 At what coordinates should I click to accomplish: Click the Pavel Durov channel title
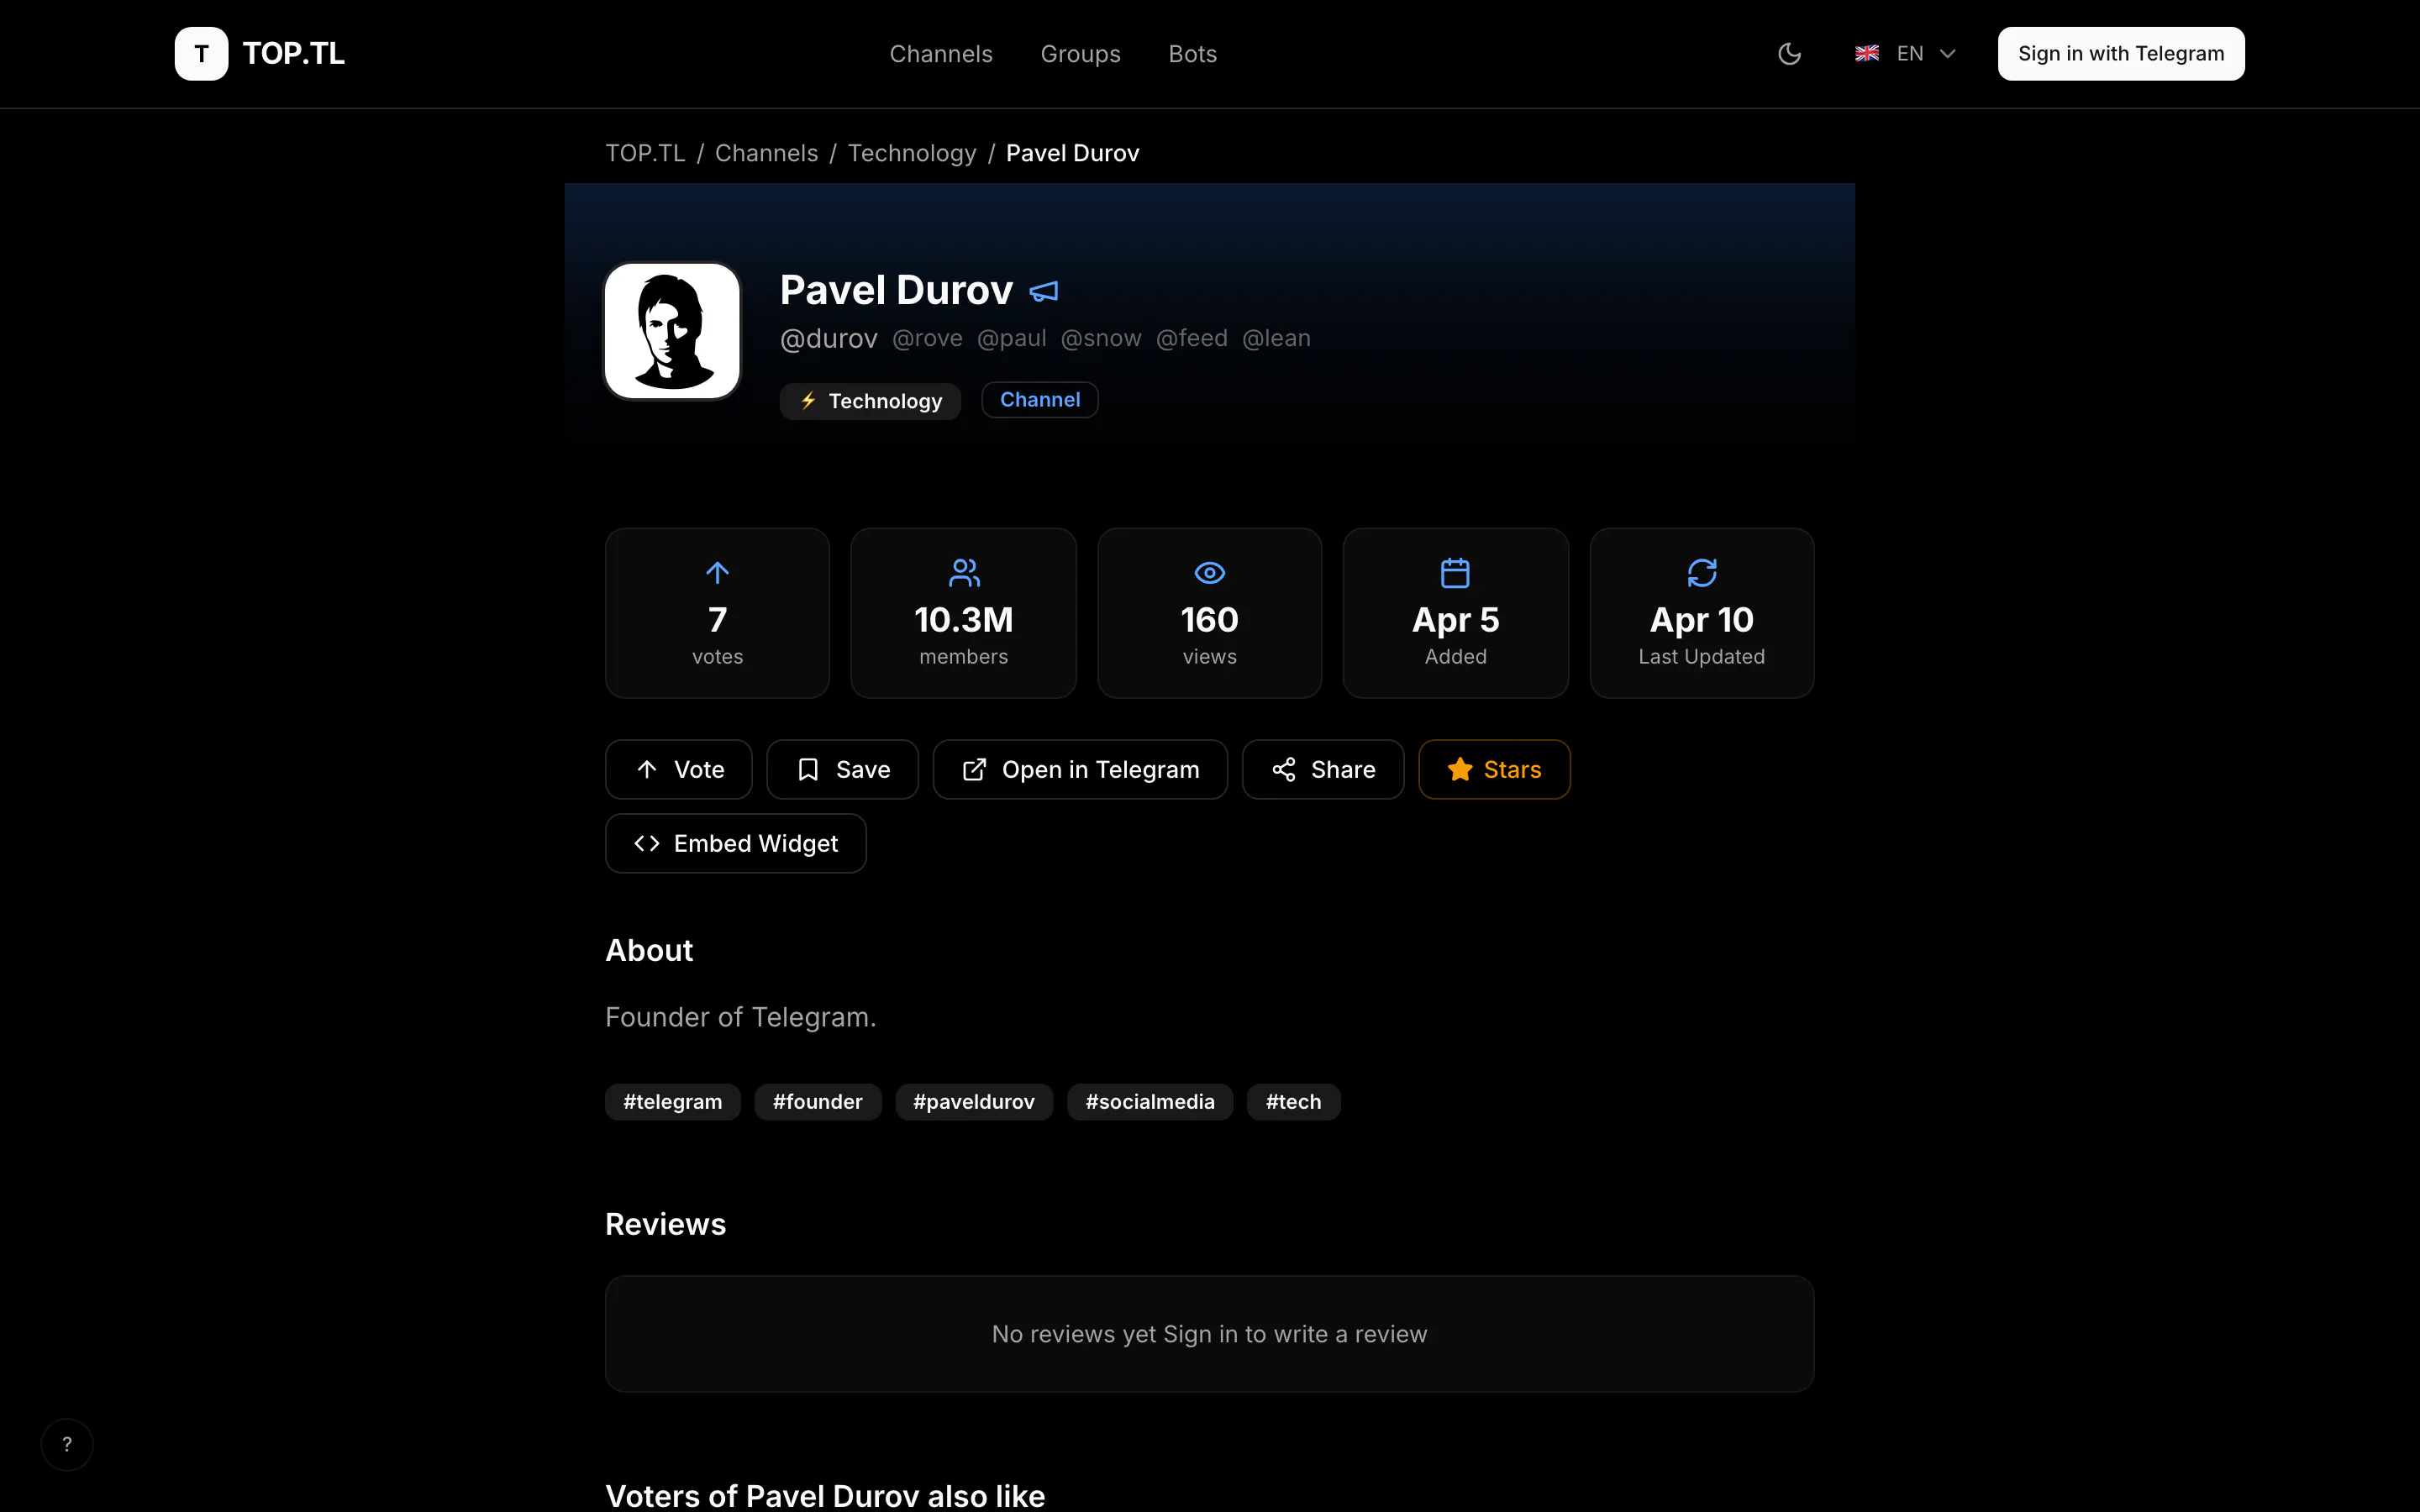point(896,291)
